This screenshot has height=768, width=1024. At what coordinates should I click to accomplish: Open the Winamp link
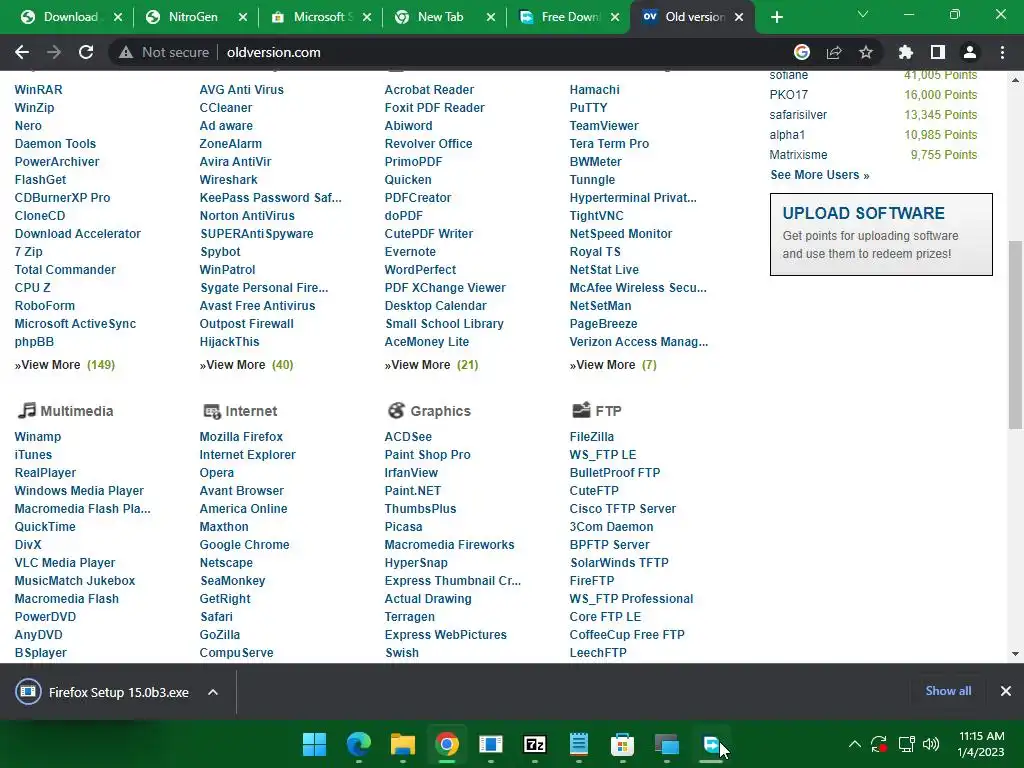(38, 436)
